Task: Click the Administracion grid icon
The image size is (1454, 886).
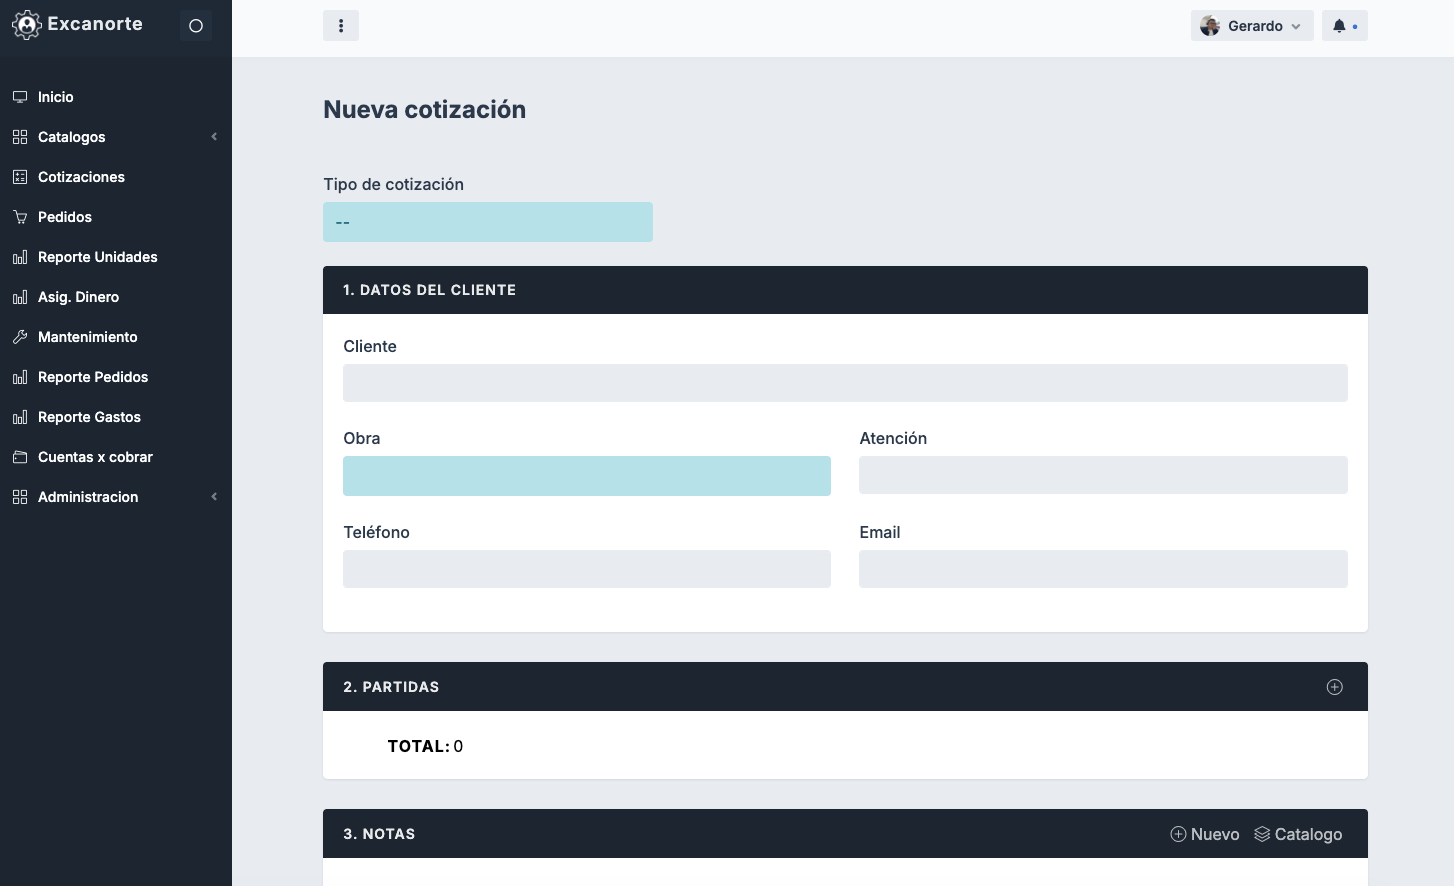Action: [20, 497]
